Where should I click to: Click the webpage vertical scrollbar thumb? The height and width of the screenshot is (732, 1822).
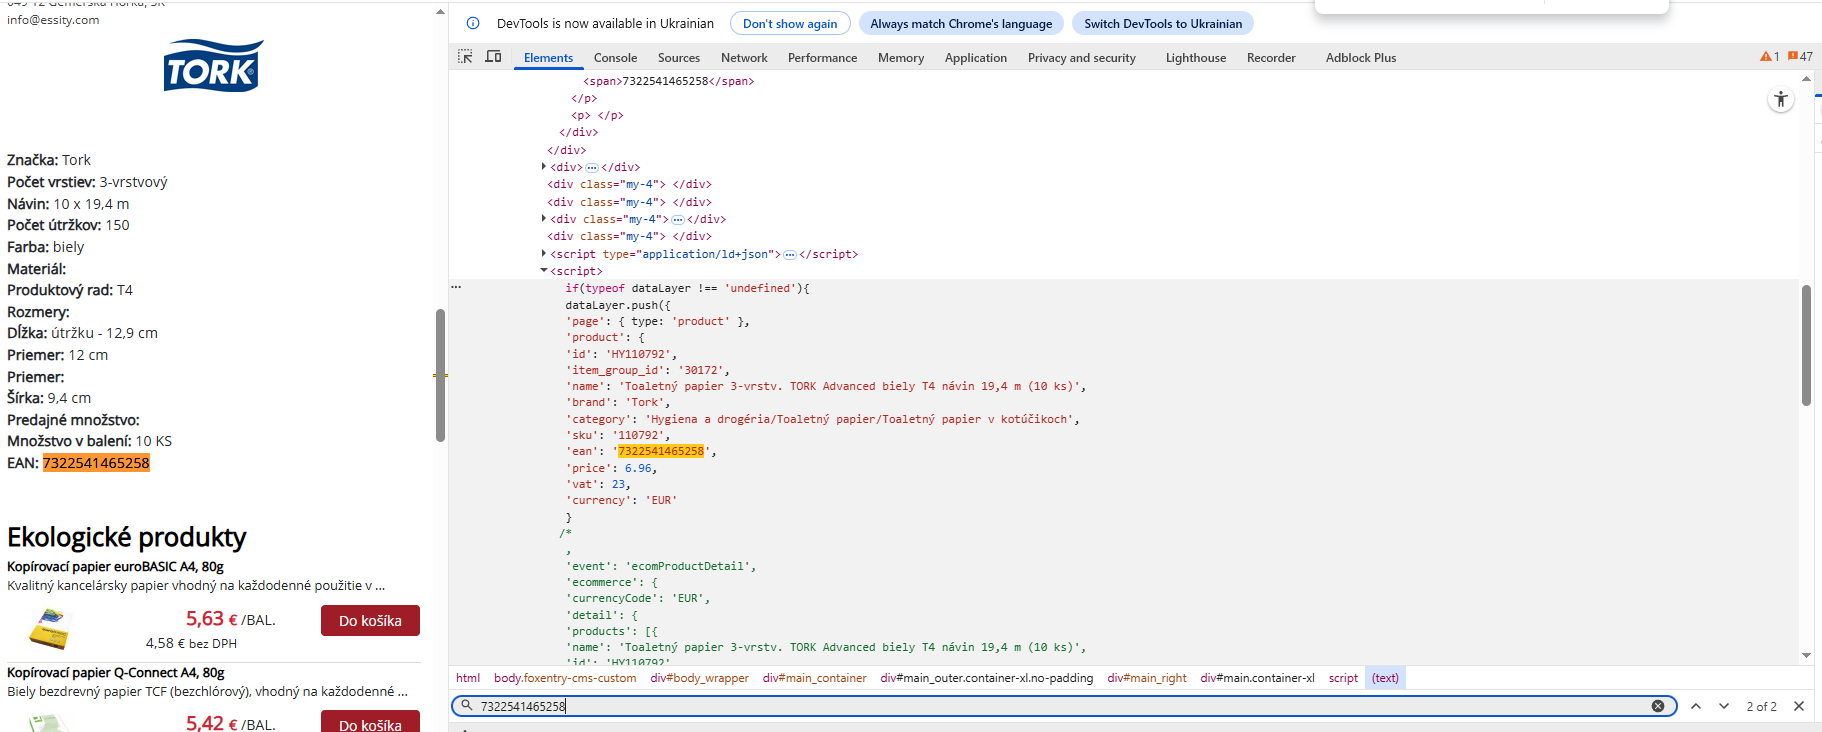pyautogui.click(x=440, y=375)
